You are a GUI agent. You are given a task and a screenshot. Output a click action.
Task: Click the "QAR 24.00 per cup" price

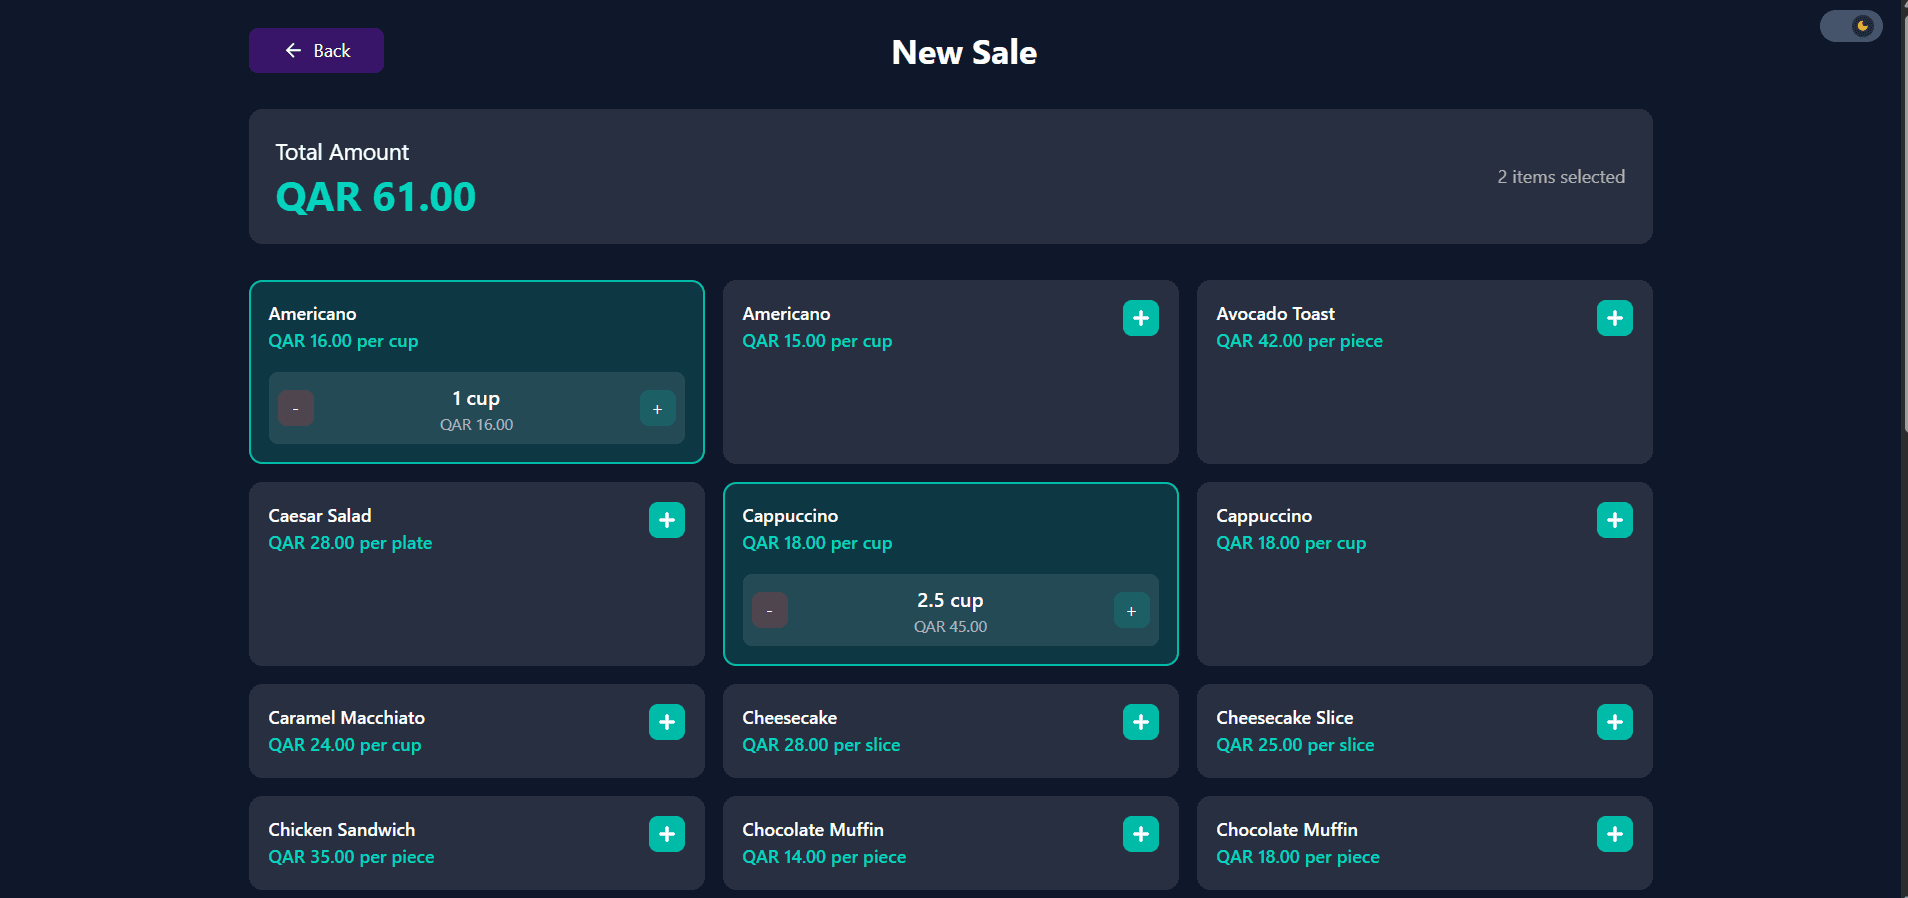[x=345, y=745]
